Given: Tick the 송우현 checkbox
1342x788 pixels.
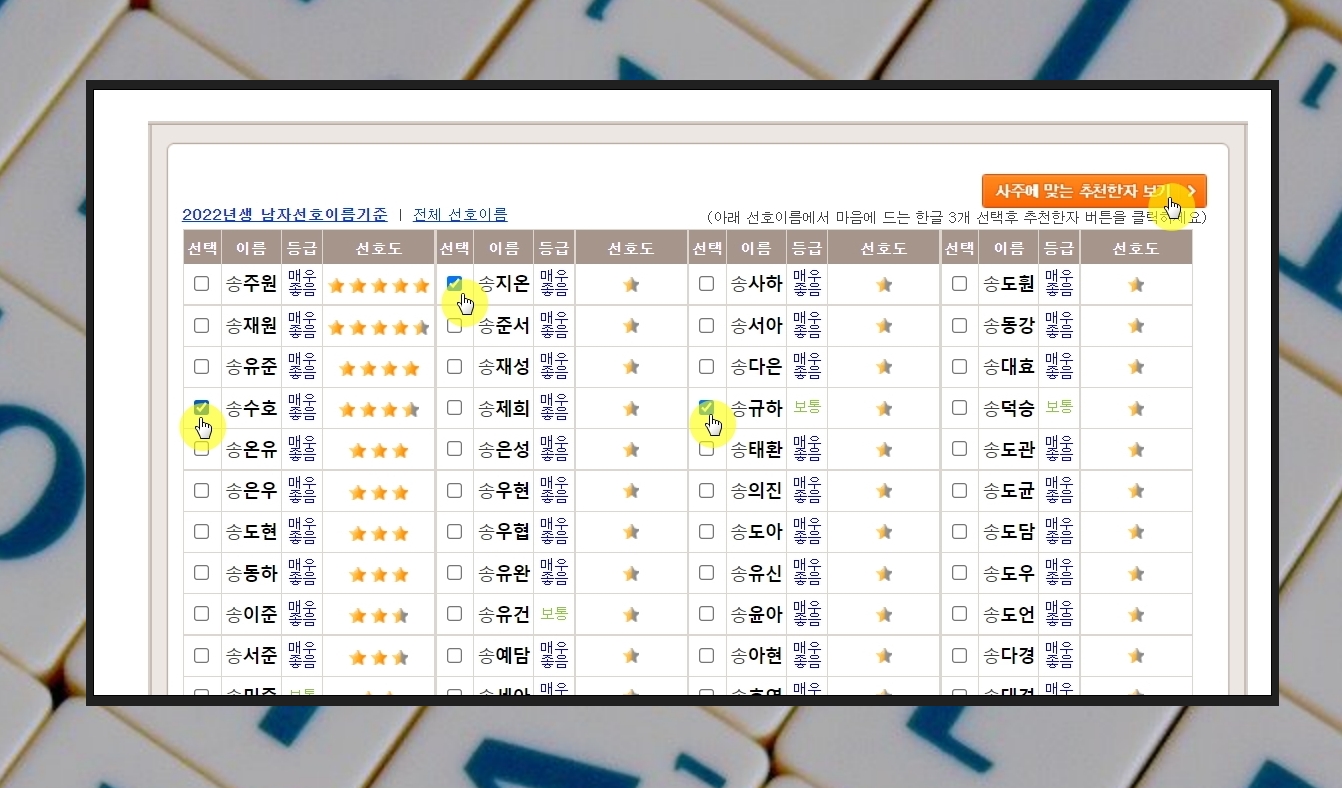Looking at the screenshot, I should coord(455,490).
